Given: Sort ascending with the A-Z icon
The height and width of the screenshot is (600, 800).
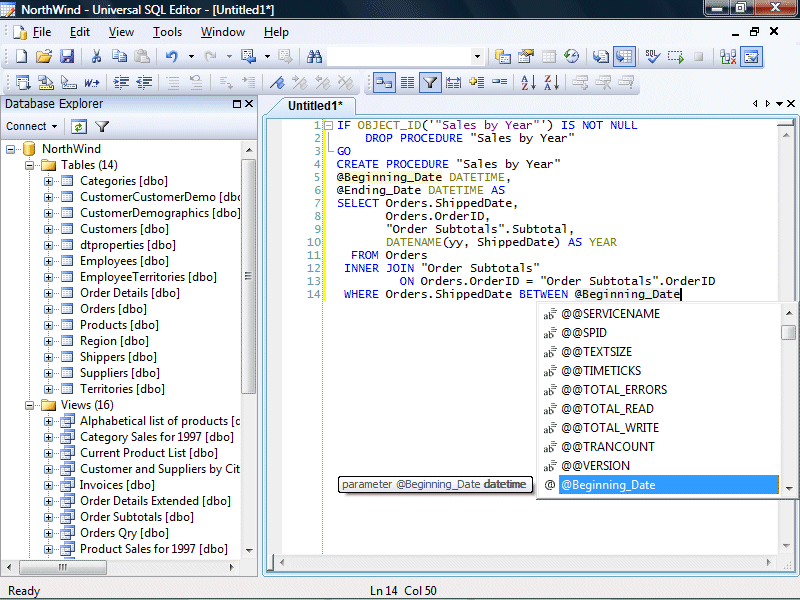Looking at the screenshot, I should click(528, 82).
